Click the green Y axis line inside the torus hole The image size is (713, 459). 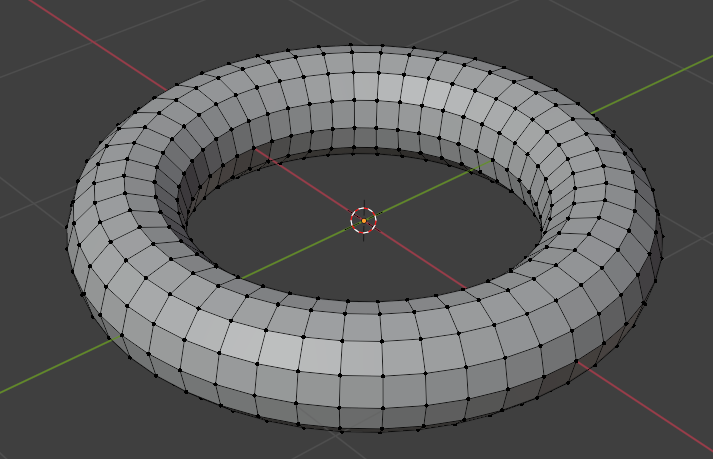pos(420,193)
